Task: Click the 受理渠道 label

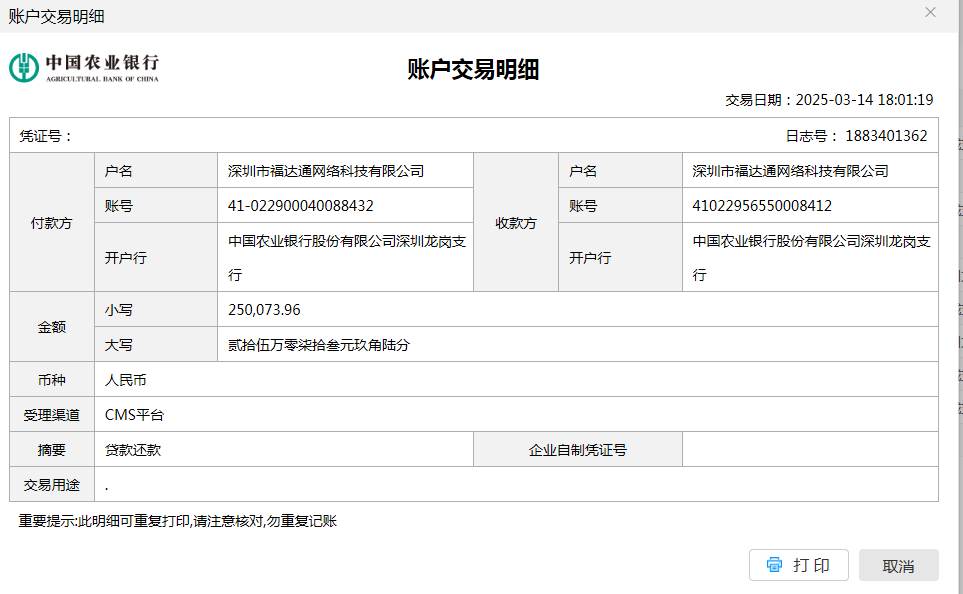Action: coord(52,415)
